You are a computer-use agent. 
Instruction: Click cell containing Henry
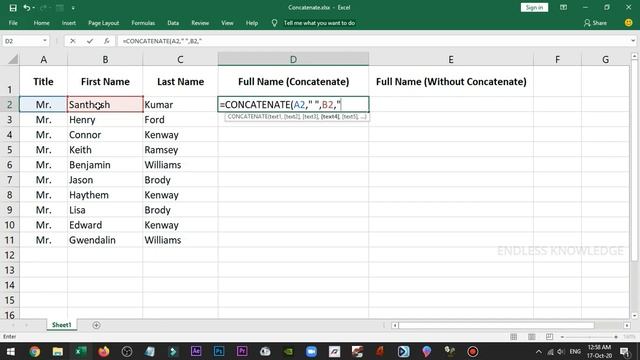[105, 120]
